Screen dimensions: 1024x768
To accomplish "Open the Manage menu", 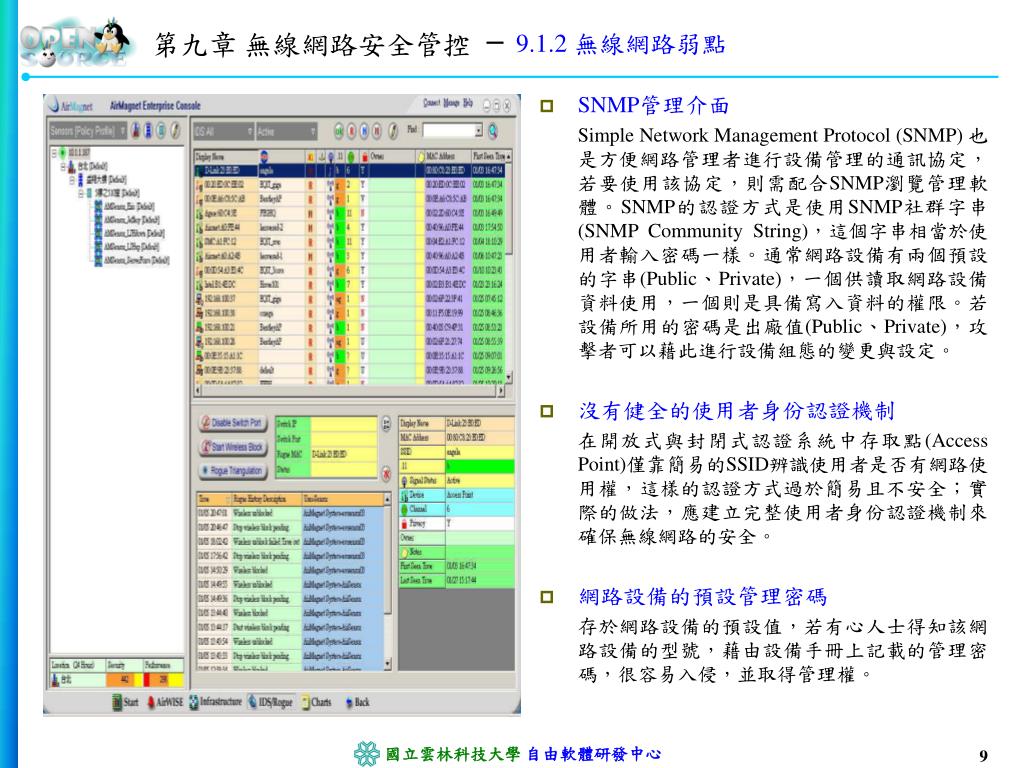I will [x=452, y=103].
